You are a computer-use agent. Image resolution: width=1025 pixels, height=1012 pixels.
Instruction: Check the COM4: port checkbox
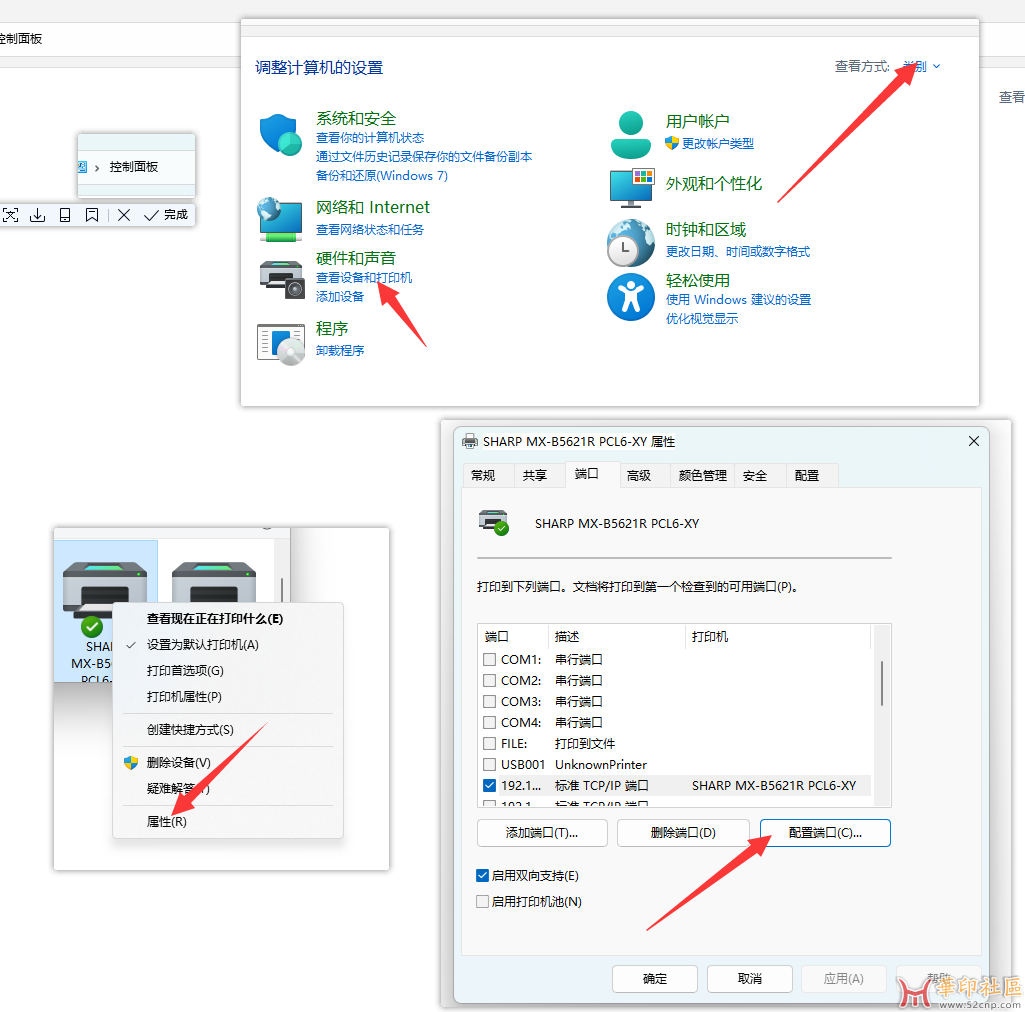pyautogui.click(x=489, y=722)
